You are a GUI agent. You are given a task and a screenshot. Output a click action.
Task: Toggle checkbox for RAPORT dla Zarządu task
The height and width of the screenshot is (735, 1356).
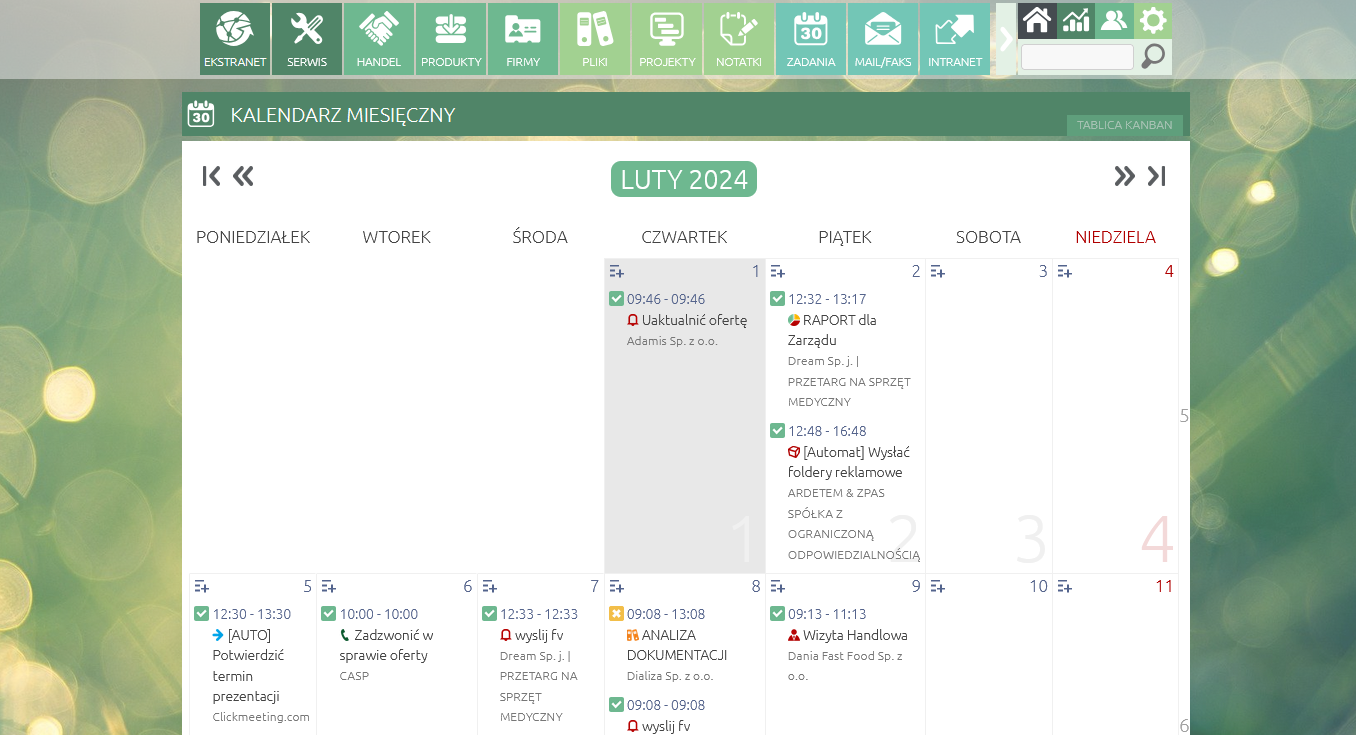point(777,298)
